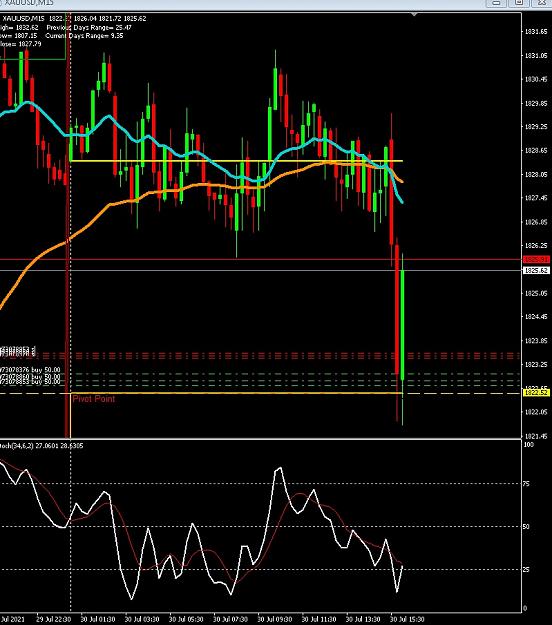Viewport: 552px width, 625px height.
Task: Select the Pivot Point text label
Action: point(94,399)
